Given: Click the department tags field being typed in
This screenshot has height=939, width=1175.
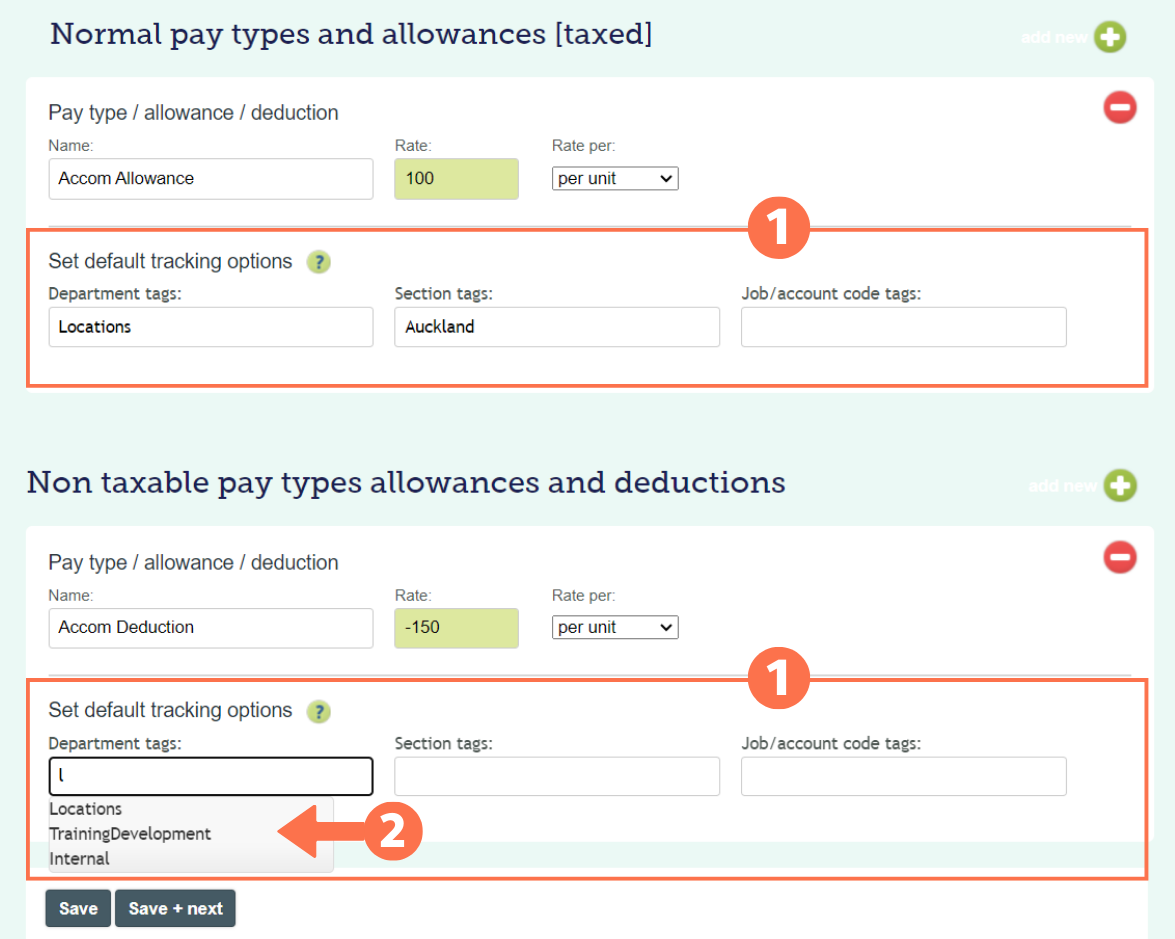Looking at the screenshot, I should 210,776.
